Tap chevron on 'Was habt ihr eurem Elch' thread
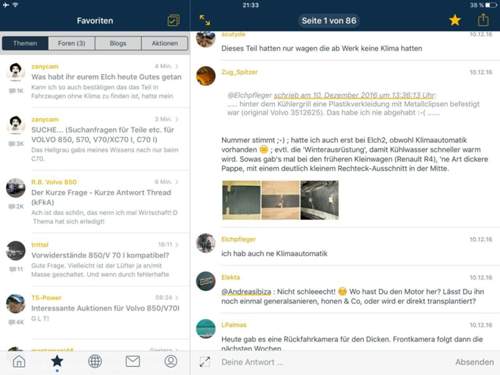Screen dimensions: 500x375 pyautogui.click(x=177, y=66)
